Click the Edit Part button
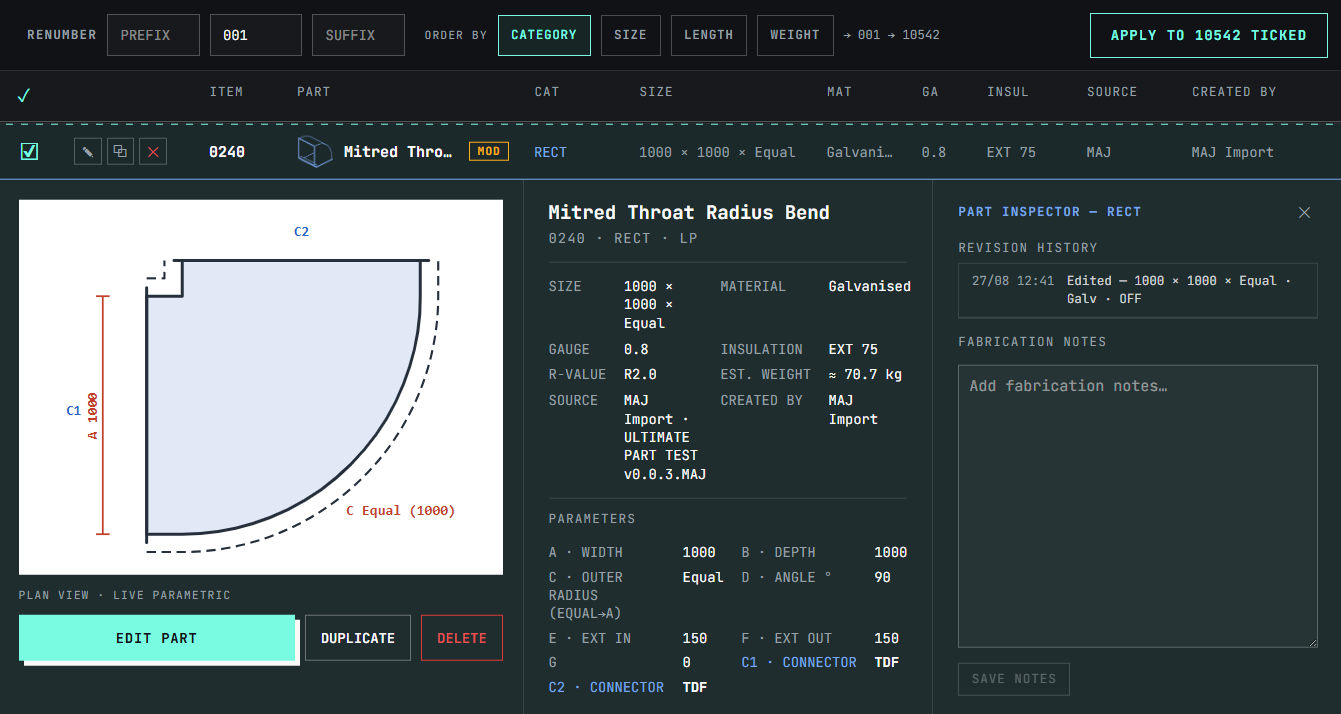1341x714 pixels. pyautogui.click(x=157, y=638)
